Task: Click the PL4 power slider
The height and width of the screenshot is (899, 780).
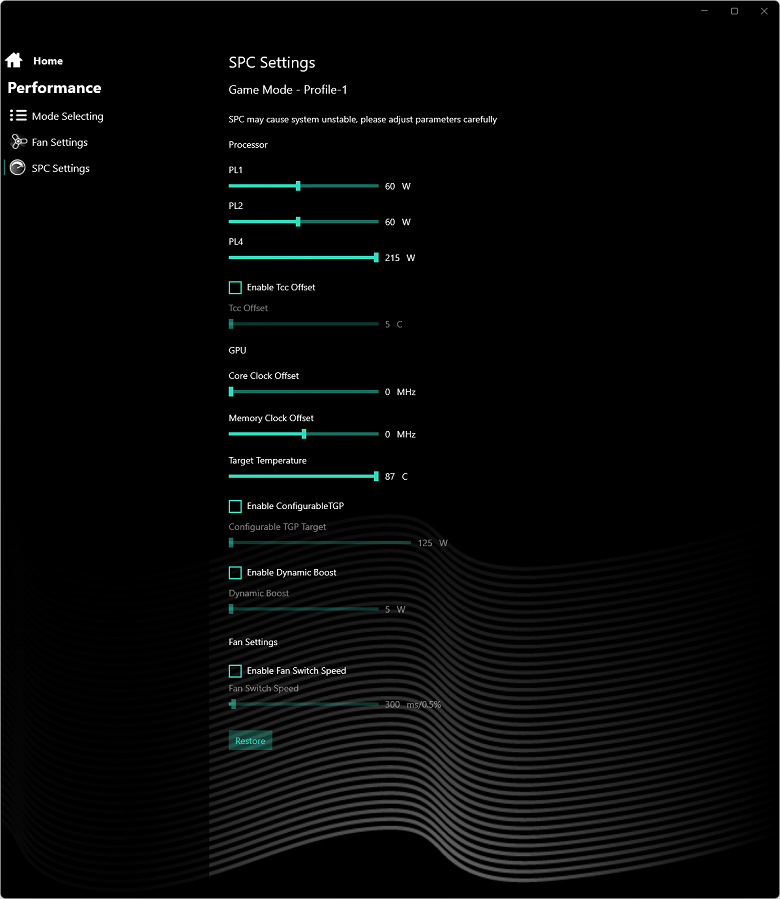Action: pyautogui.click(x=303, y=257)
